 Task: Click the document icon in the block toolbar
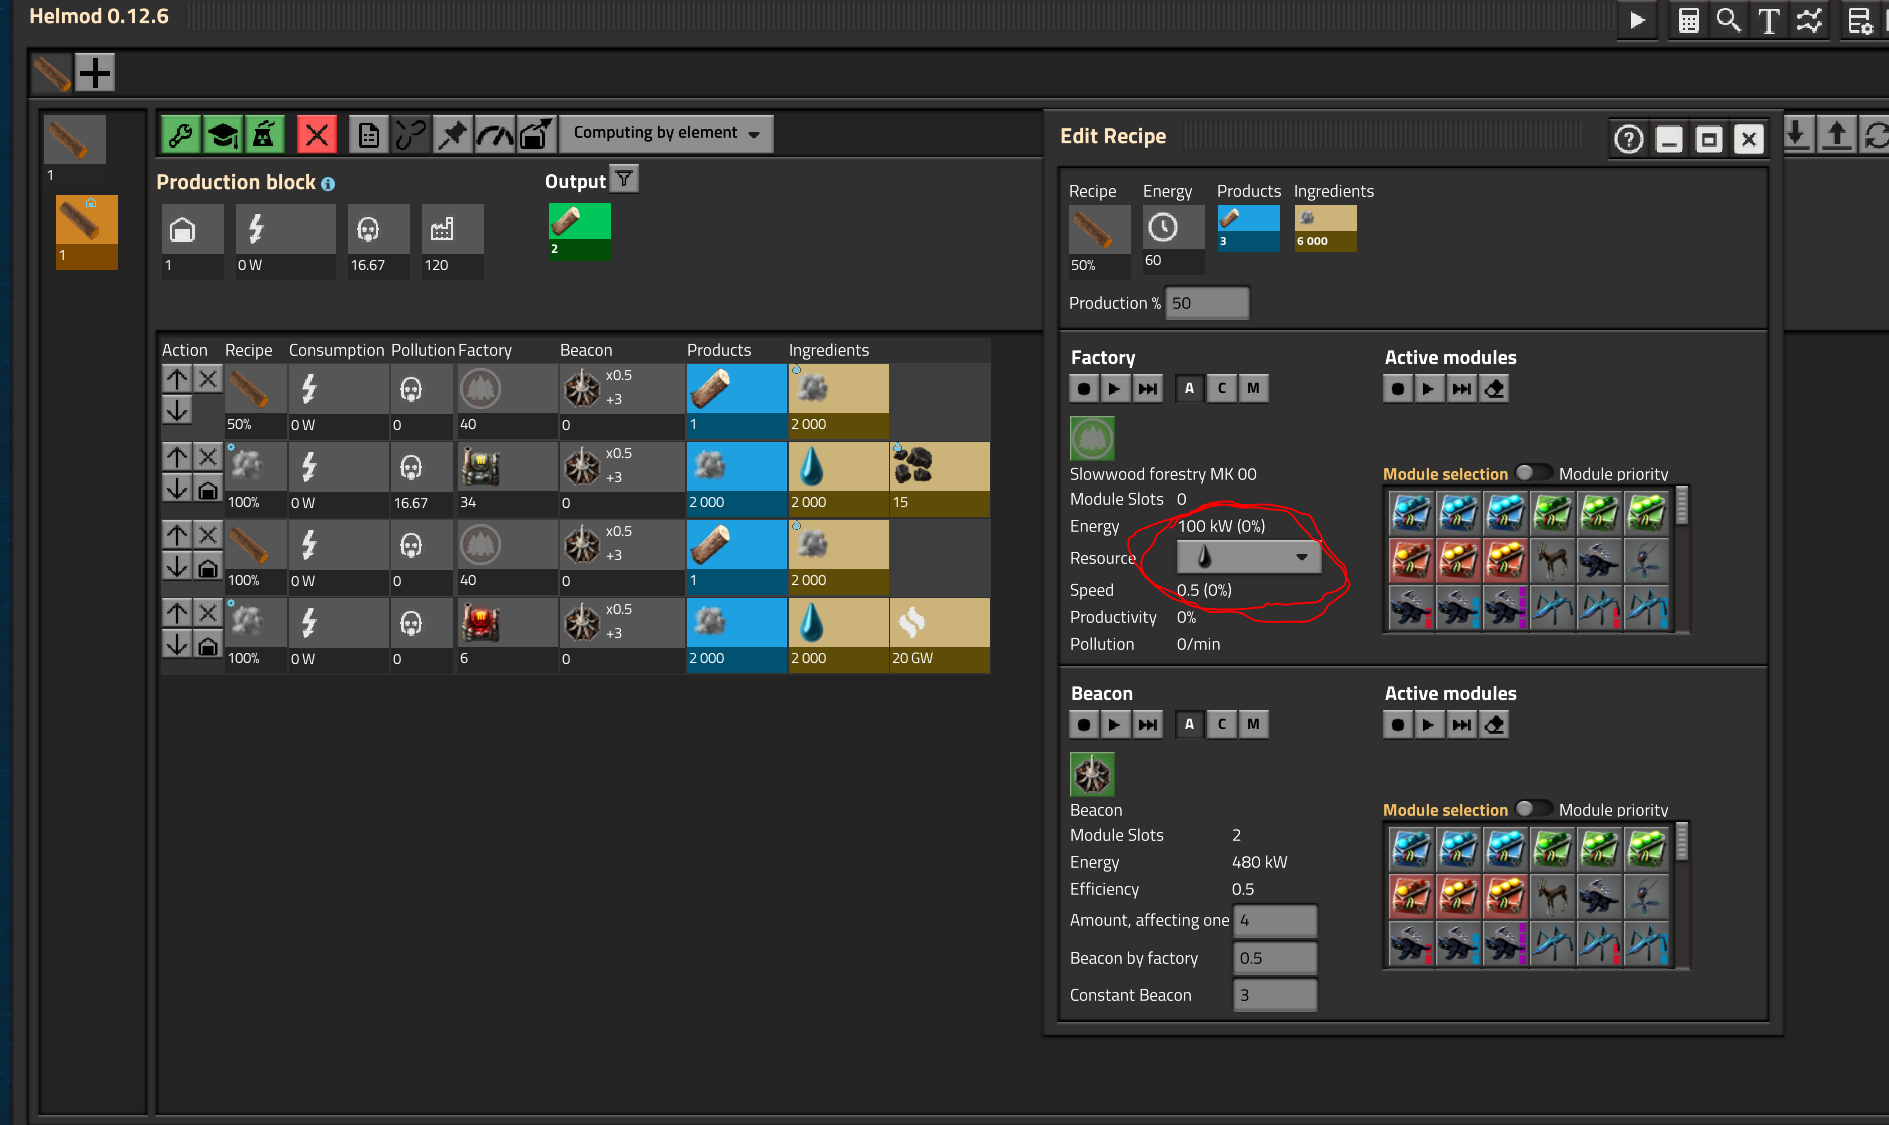369,134
